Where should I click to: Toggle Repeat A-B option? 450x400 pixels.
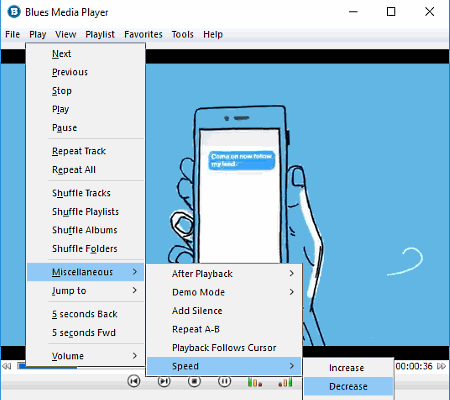(224, 329)
